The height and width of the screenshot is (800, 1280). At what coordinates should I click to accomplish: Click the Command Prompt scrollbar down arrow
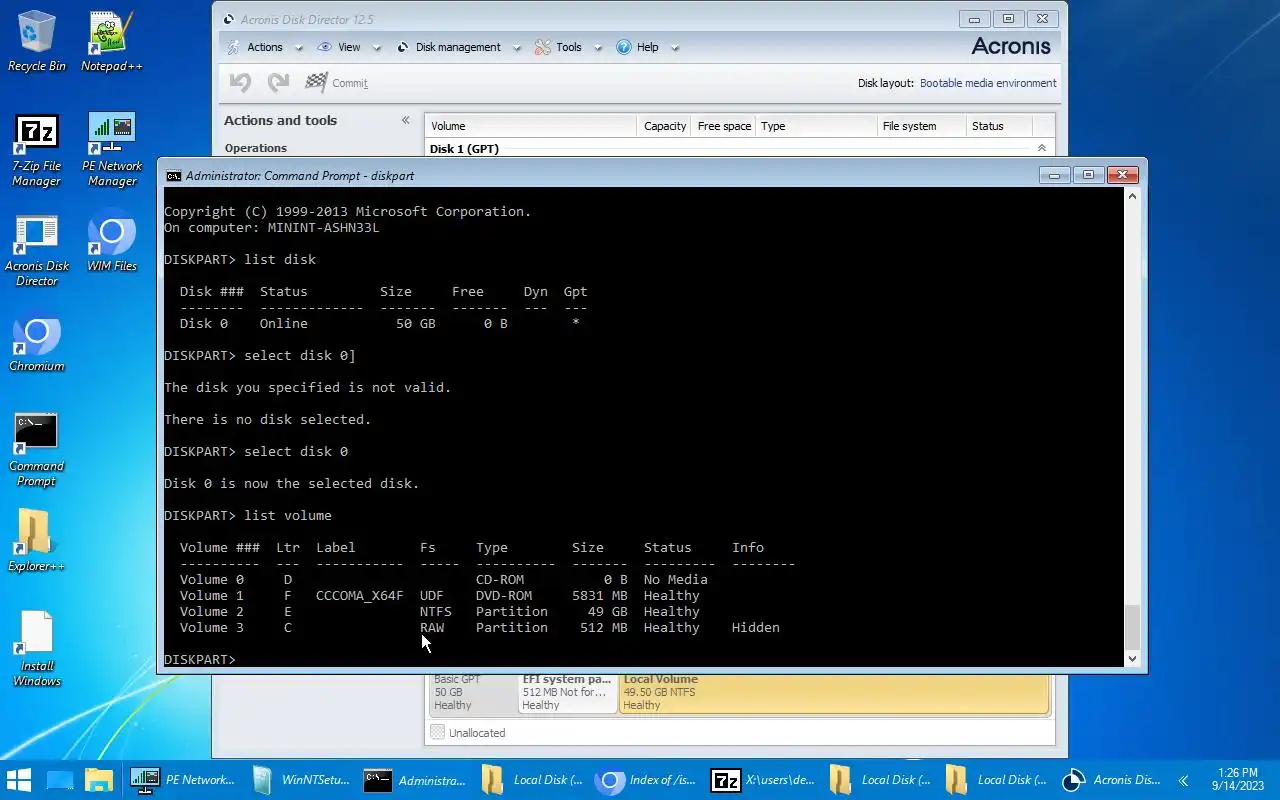[x=1132, y=658]
